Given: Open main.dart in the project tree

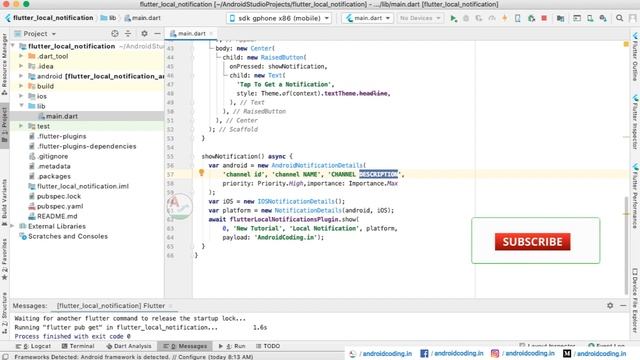Looking at the screenshot, I should coord(62,116).
